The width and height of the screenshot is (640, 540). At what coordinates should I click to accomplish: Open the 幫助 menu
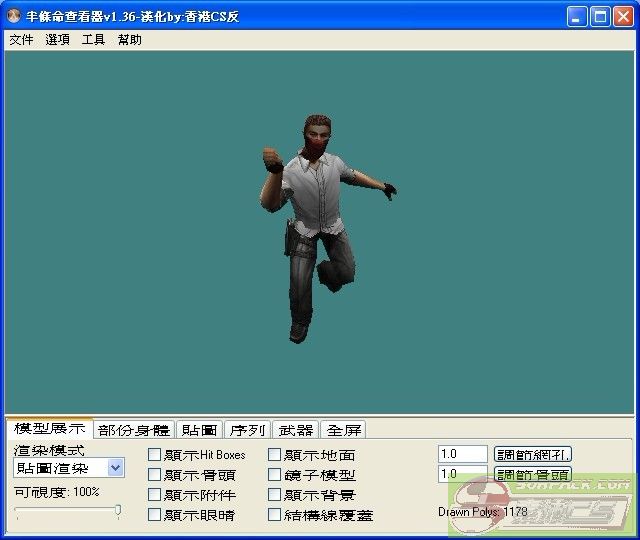[x=129, y=40]
